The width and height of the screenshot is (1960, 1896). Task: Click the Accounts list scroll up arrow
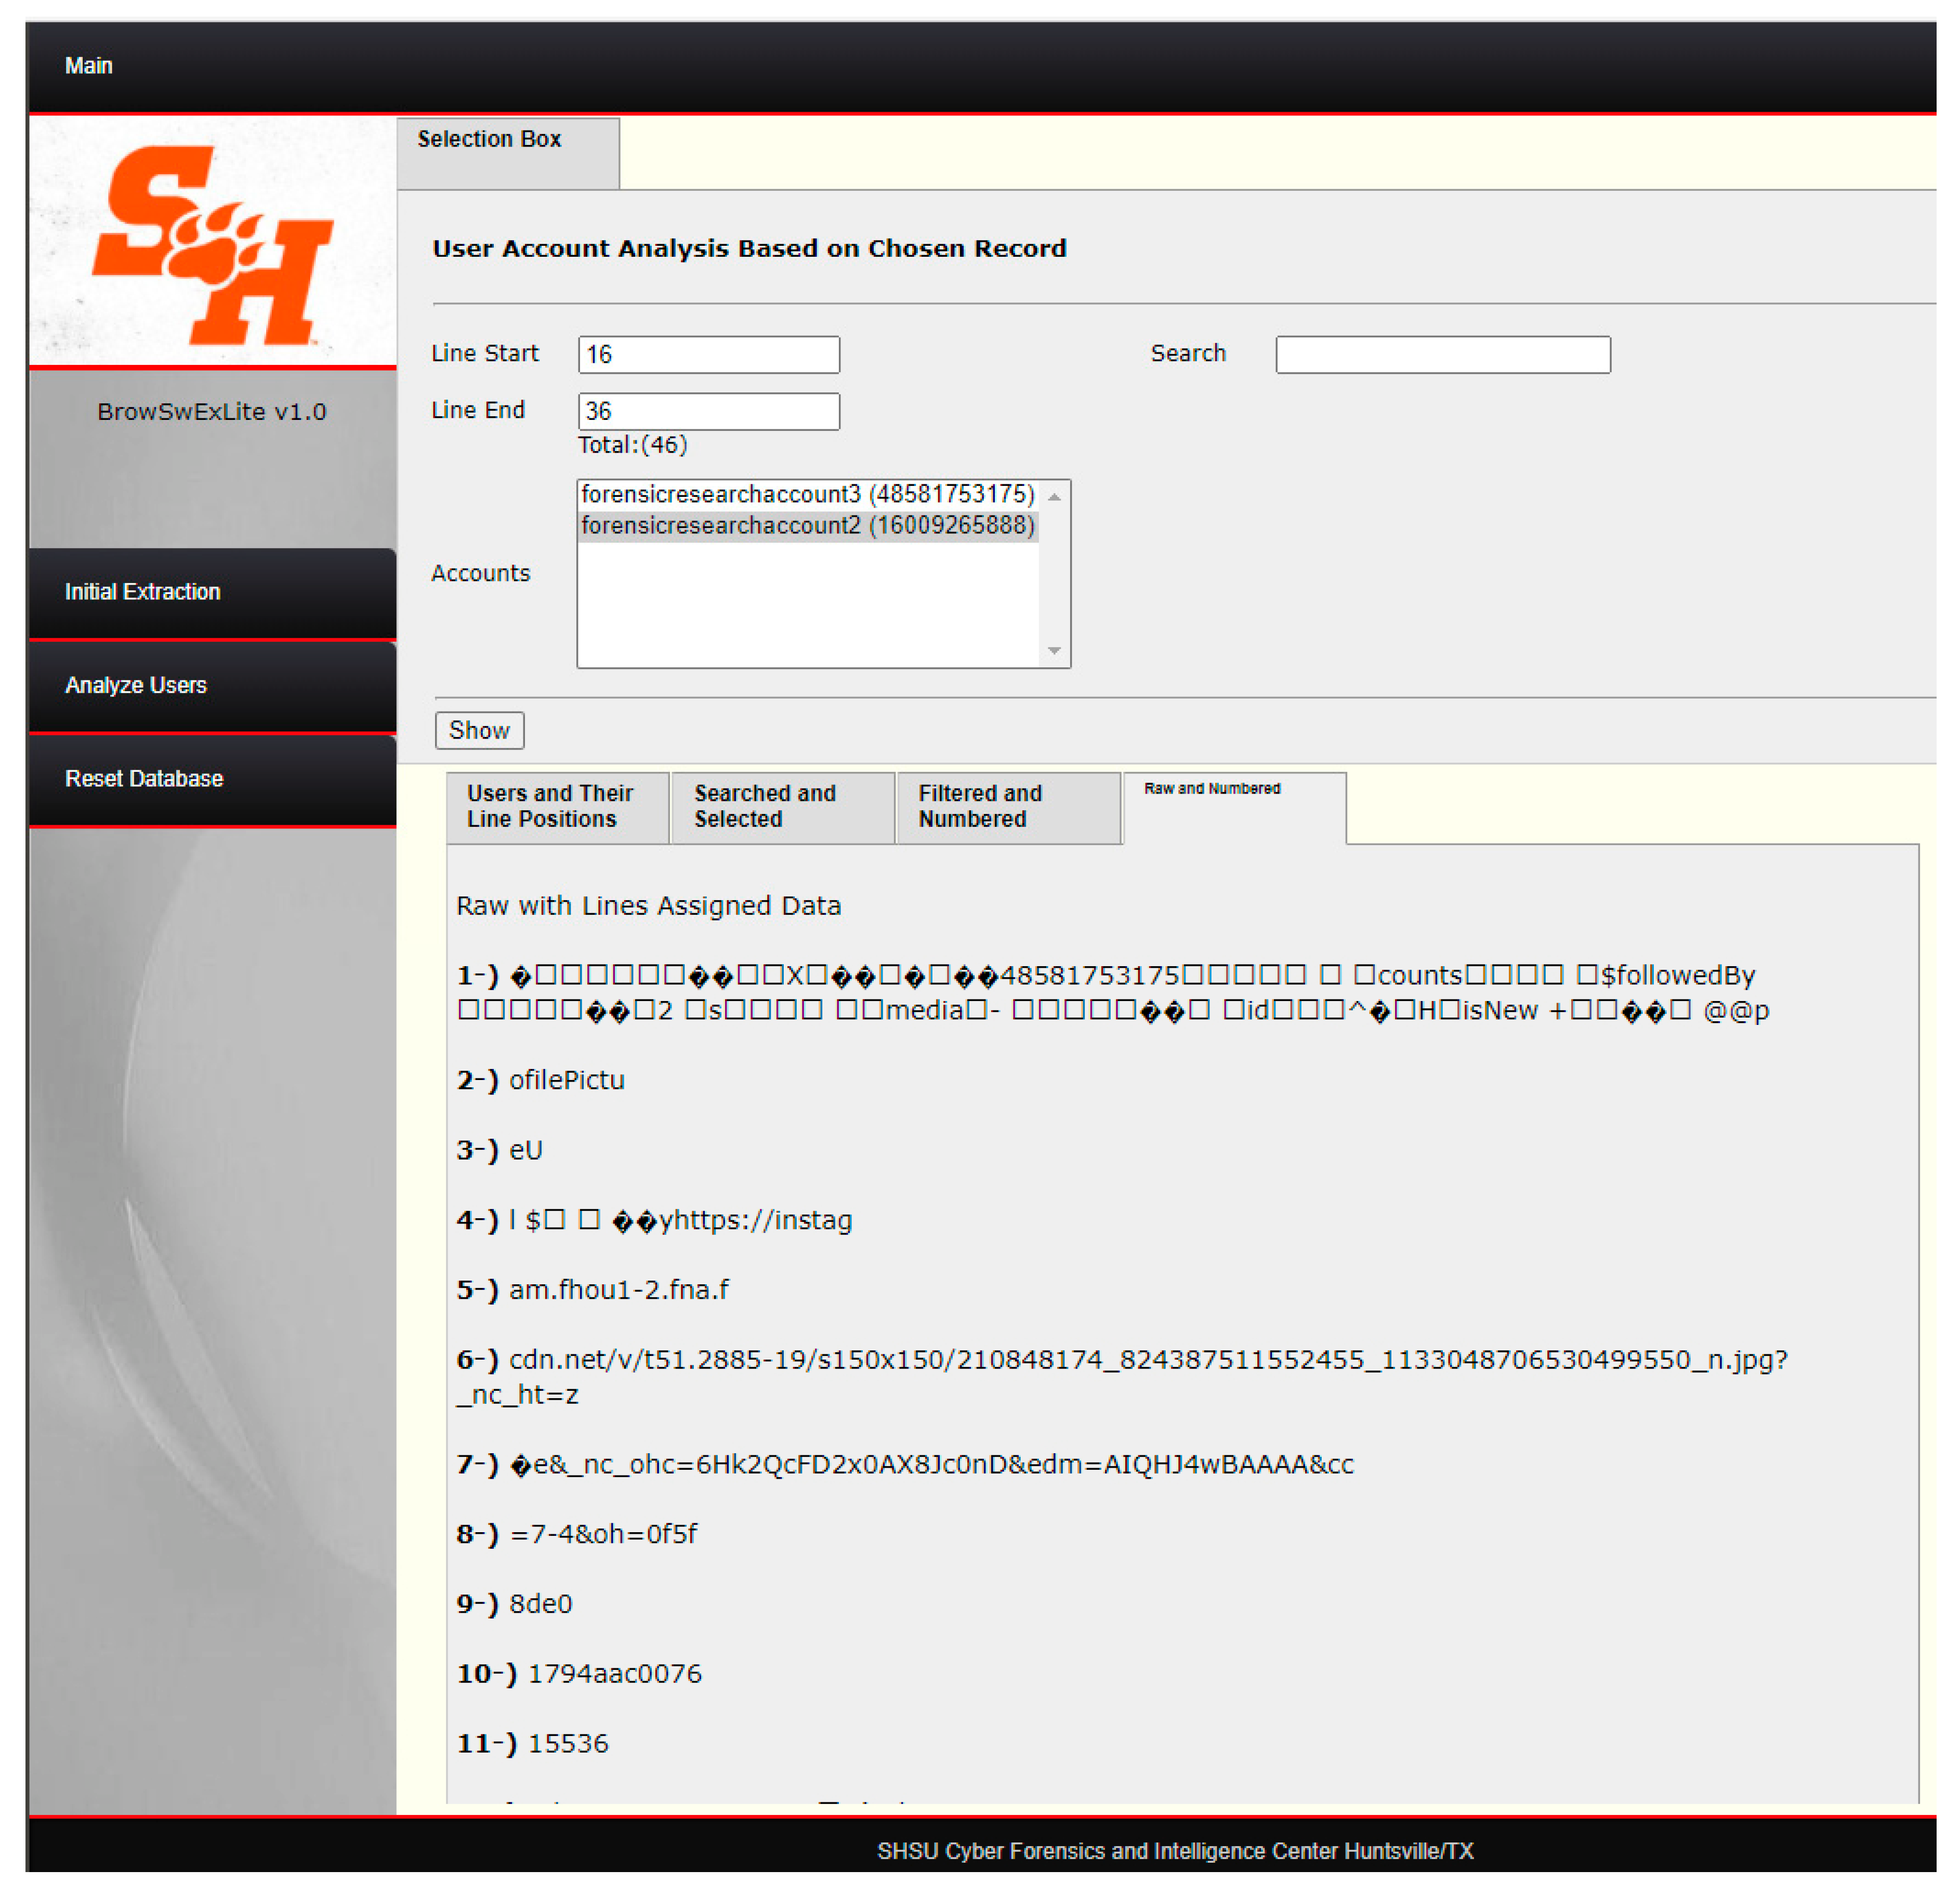click(x=1054, y=497)
